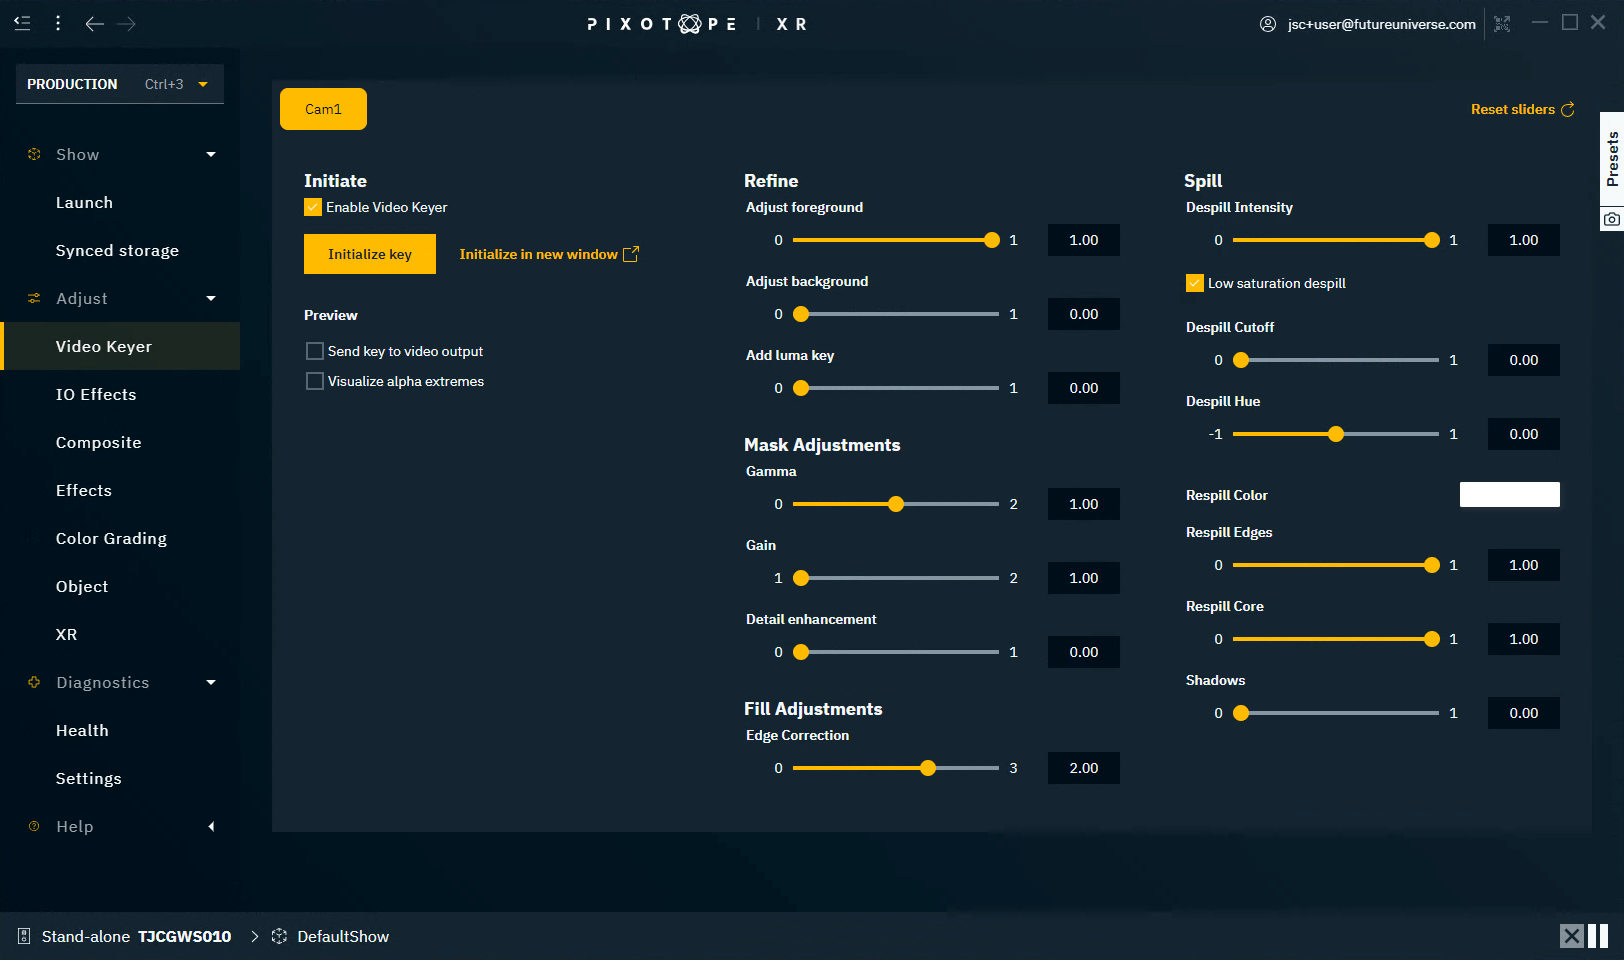Pause the engine using the status bar pause icon
The width and height of the screenshot is (1624, 960).
[1599, 936]
